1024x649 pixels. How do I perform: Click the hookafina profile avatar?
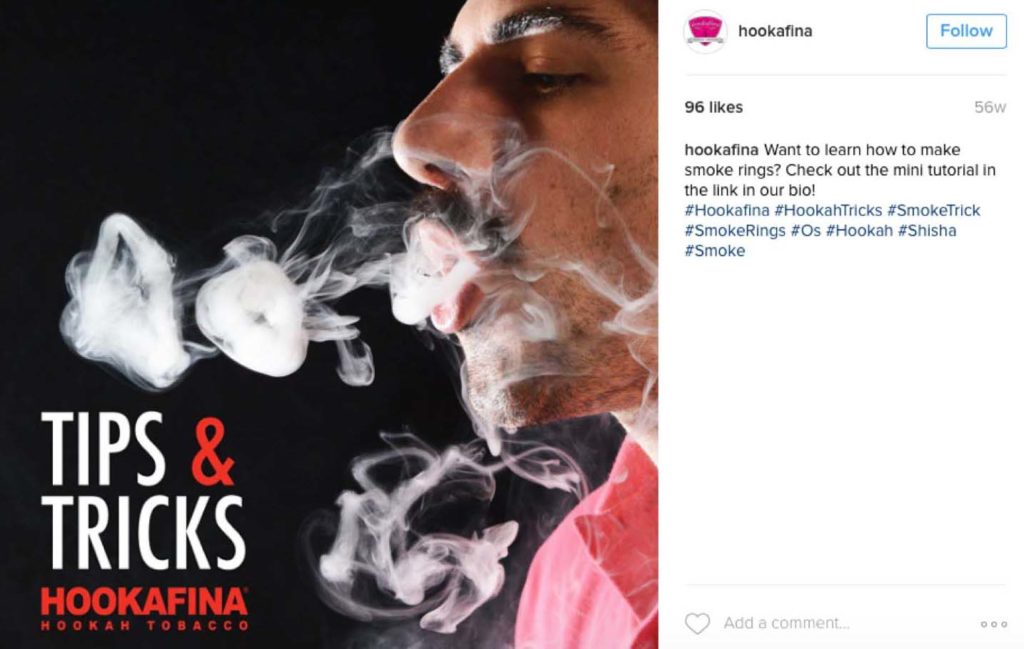click(x=705, y=31)
